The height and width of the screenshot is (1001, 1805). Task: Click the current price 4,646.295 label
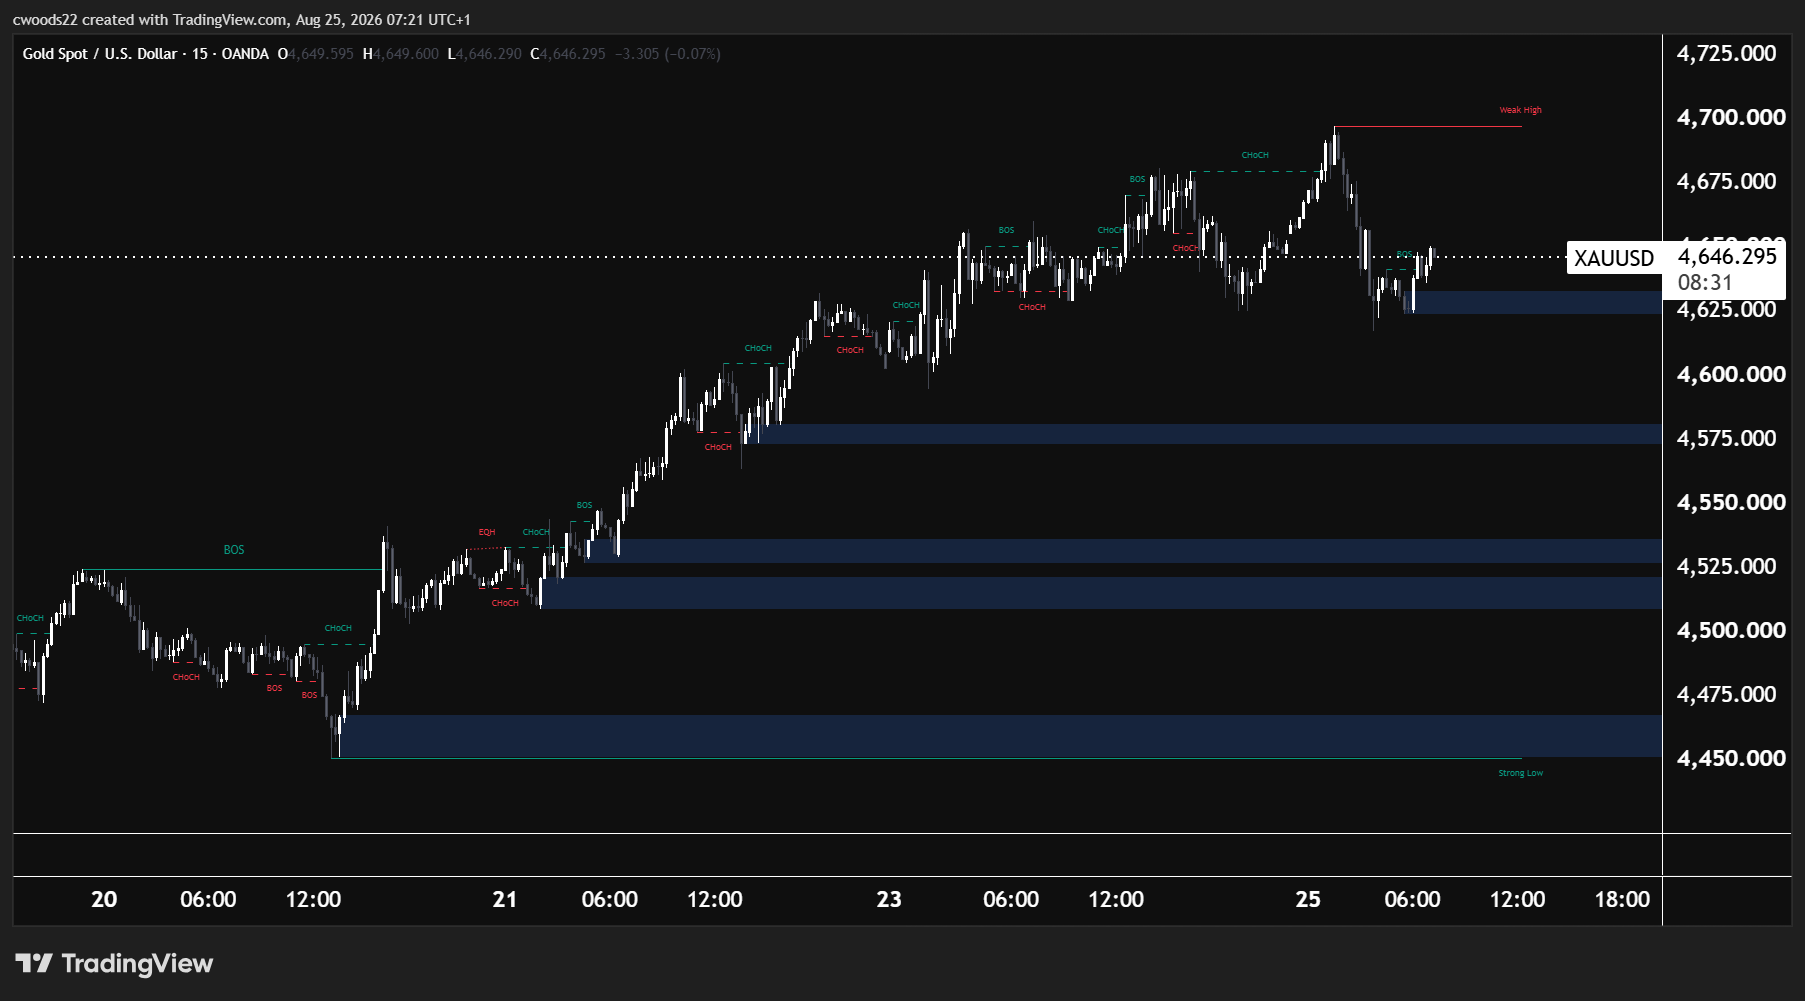click(1727, 256)
